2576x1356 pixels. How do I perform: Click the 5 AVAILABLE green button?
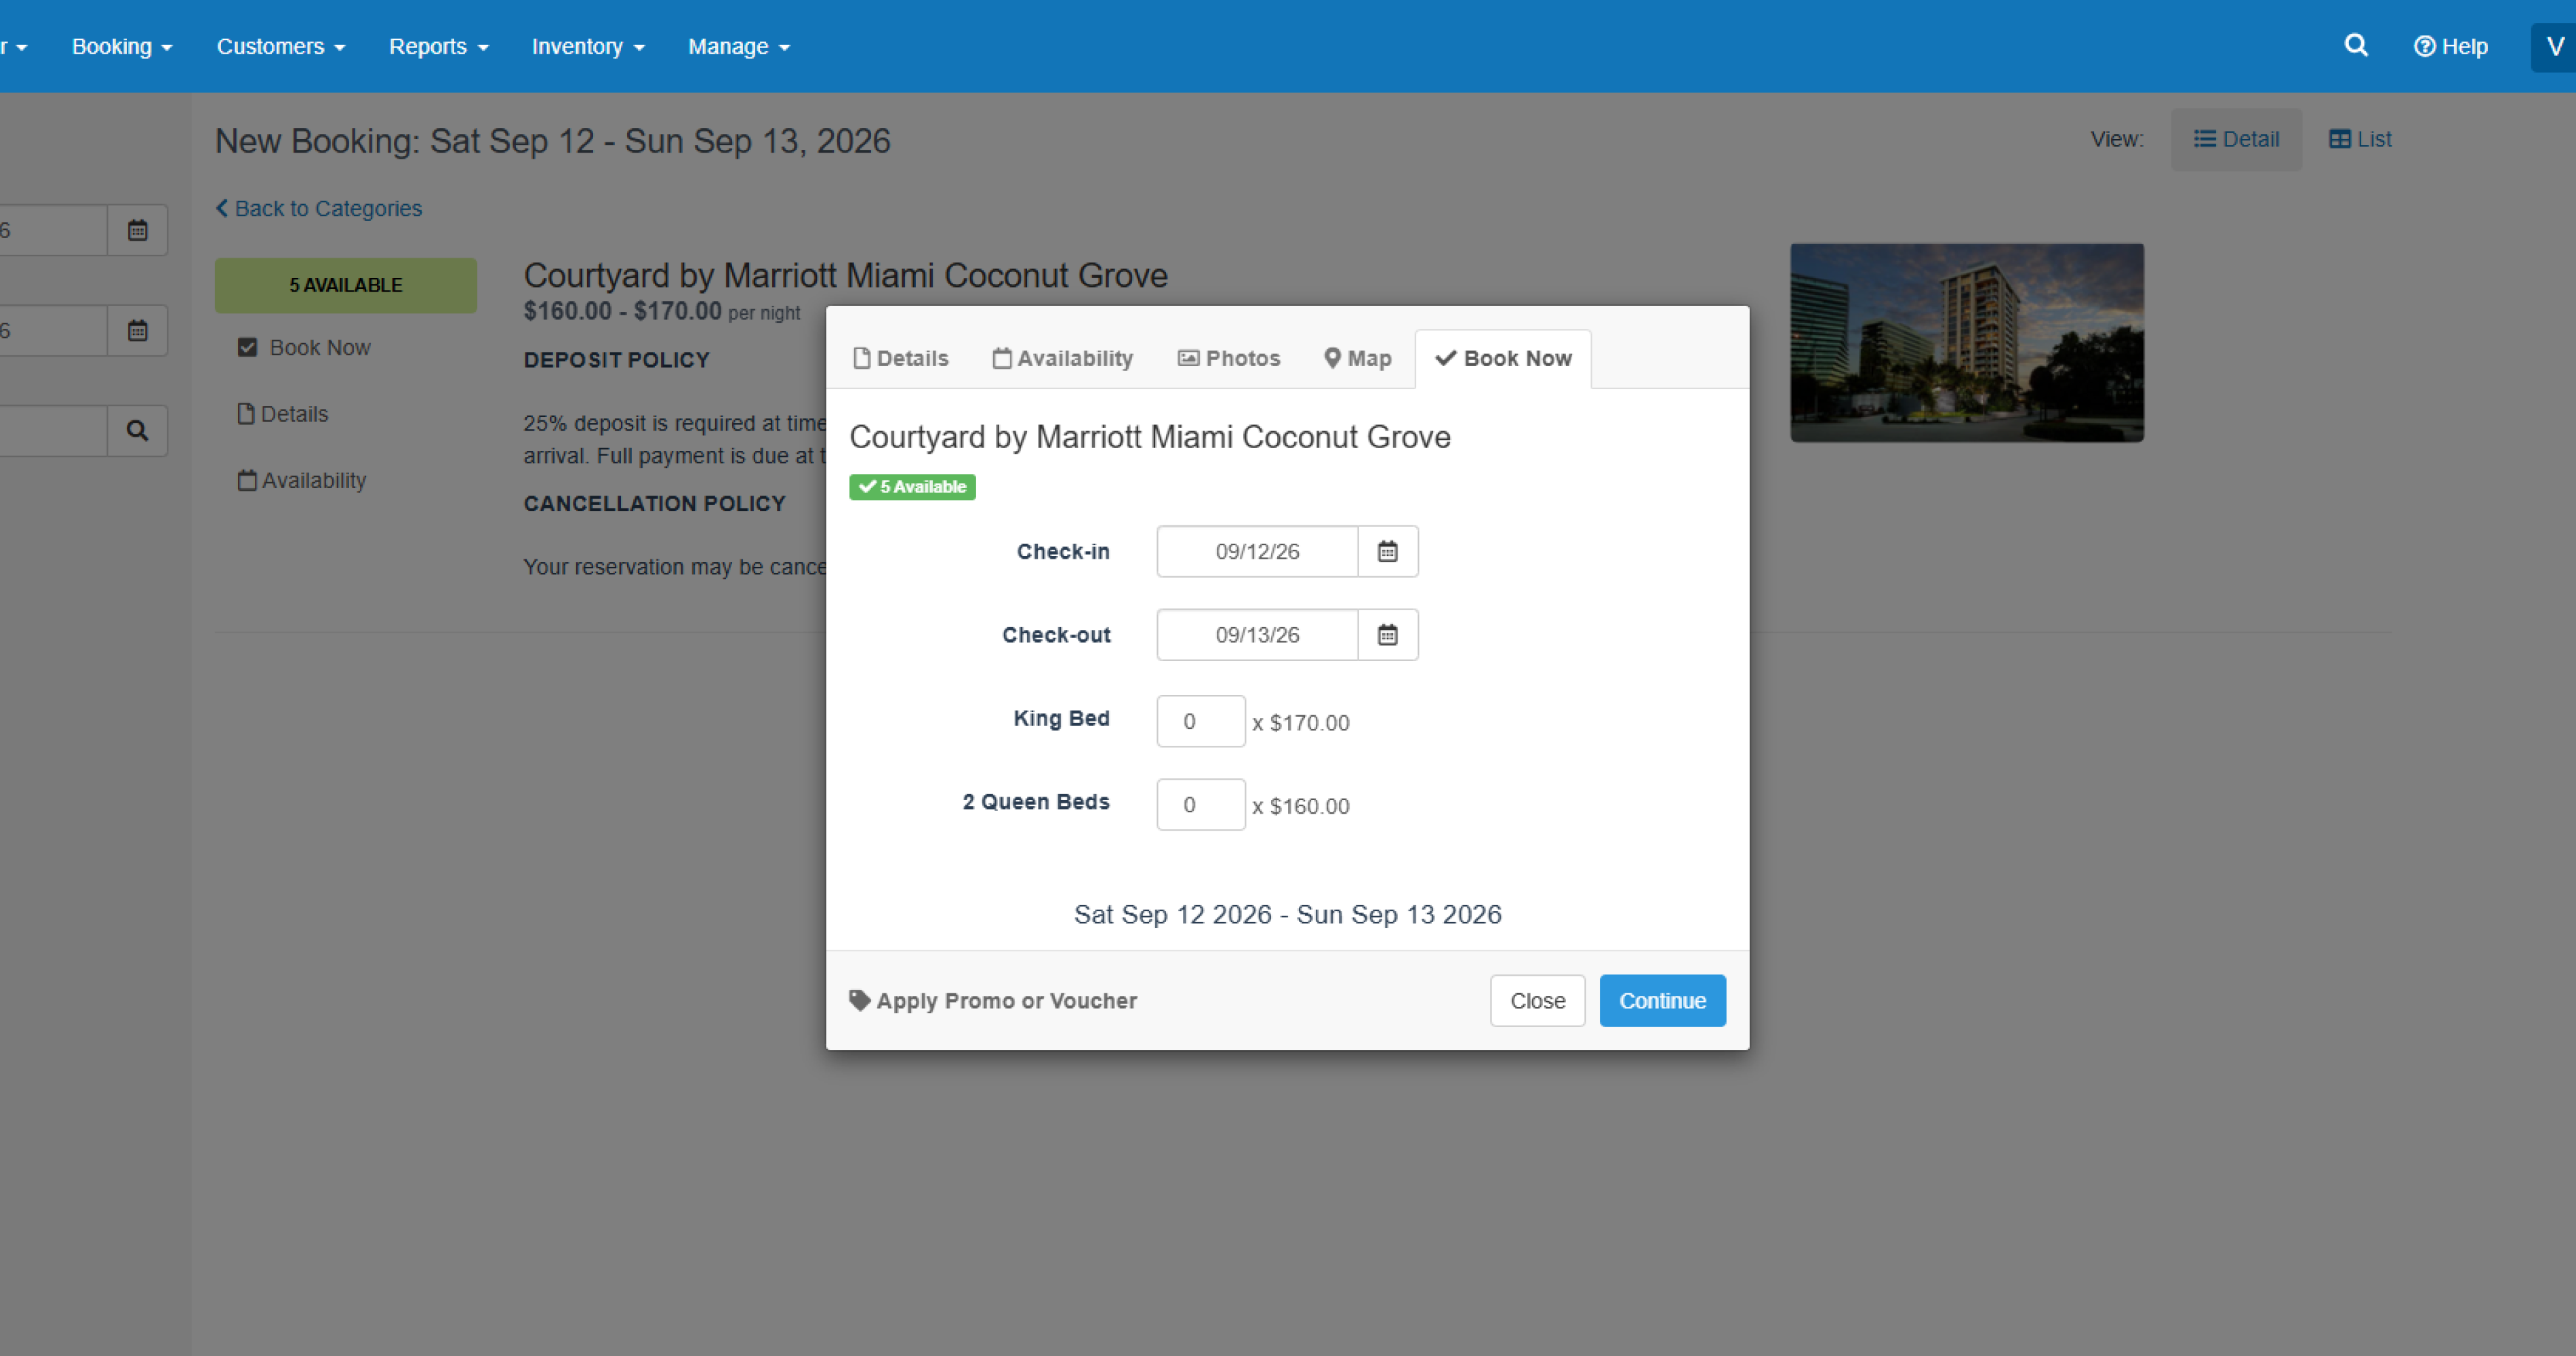coord(346,285)
